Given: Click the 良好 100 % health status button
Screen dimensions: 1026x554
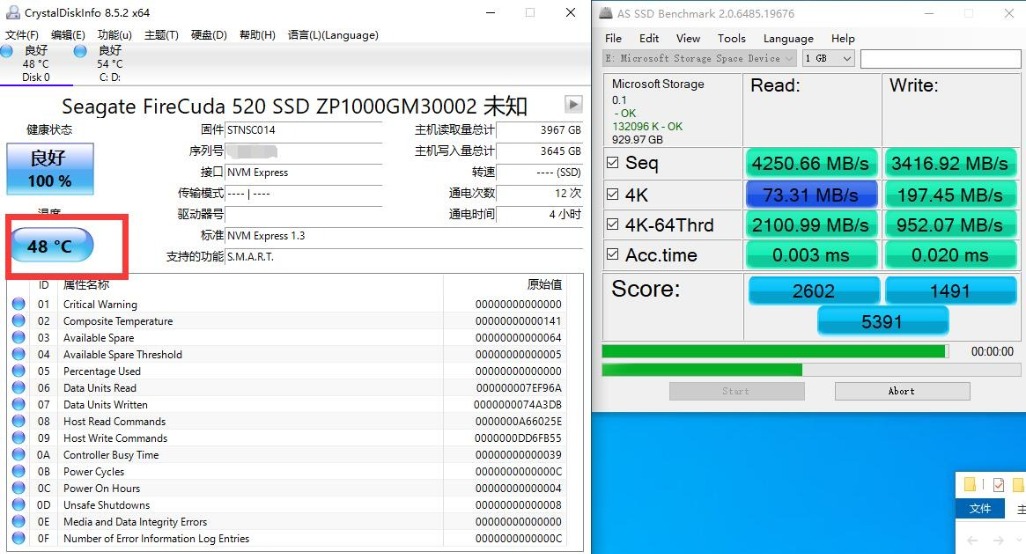Looking at the screenshot, I should (x=50, y=169).
